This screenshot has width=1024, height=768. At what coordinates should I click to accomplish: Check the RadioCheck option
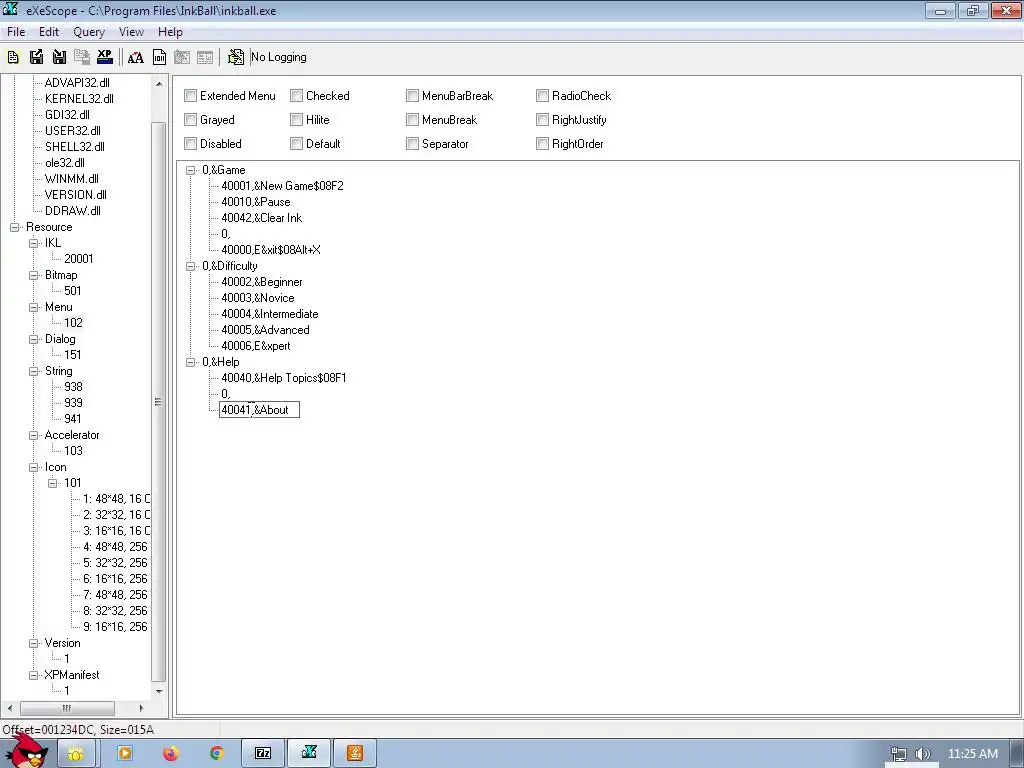[543, 96]
